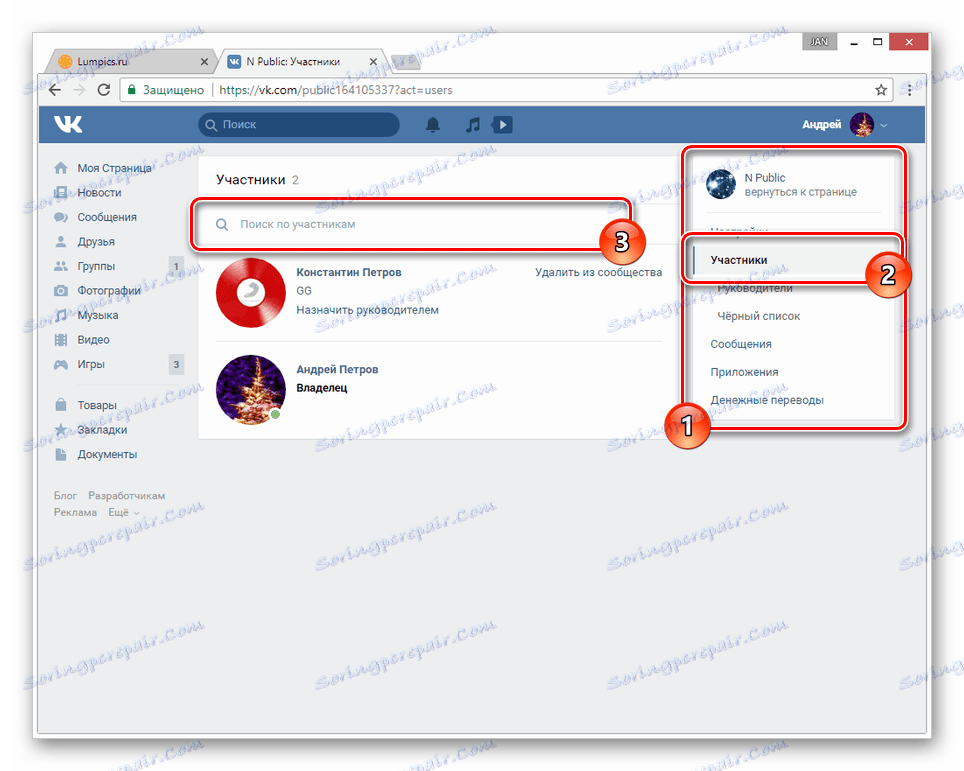Click the Андрей username in header
Screen dimensions: 964x771
(x=821, y=125)
